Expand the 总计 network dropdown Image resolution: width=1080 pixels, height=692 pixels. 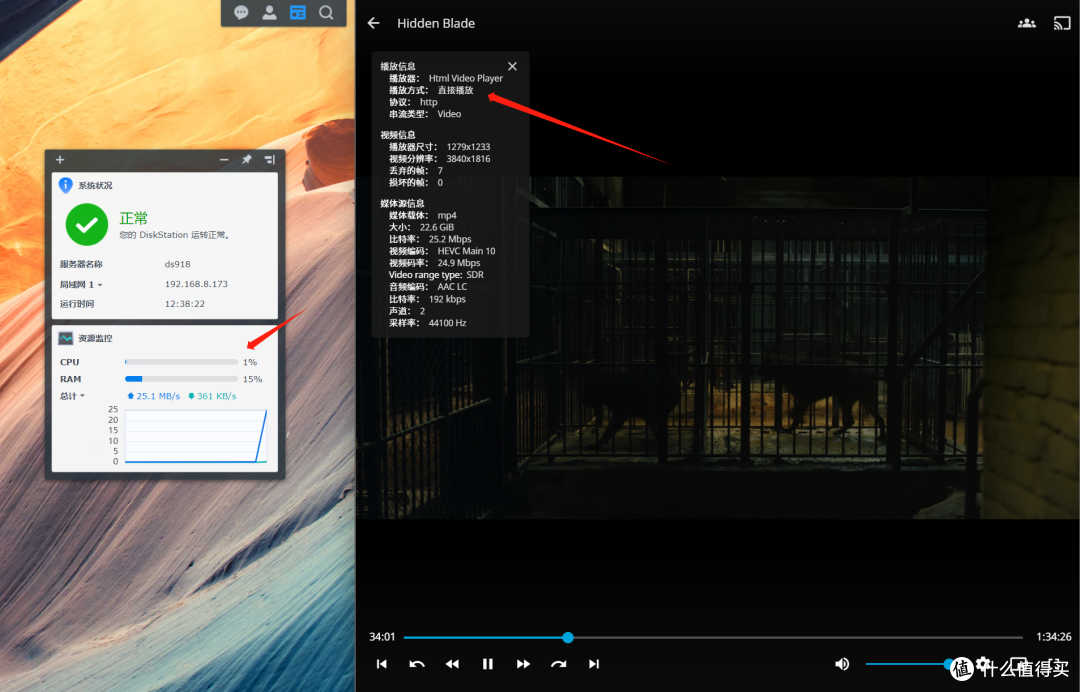(x=72, y=396)
